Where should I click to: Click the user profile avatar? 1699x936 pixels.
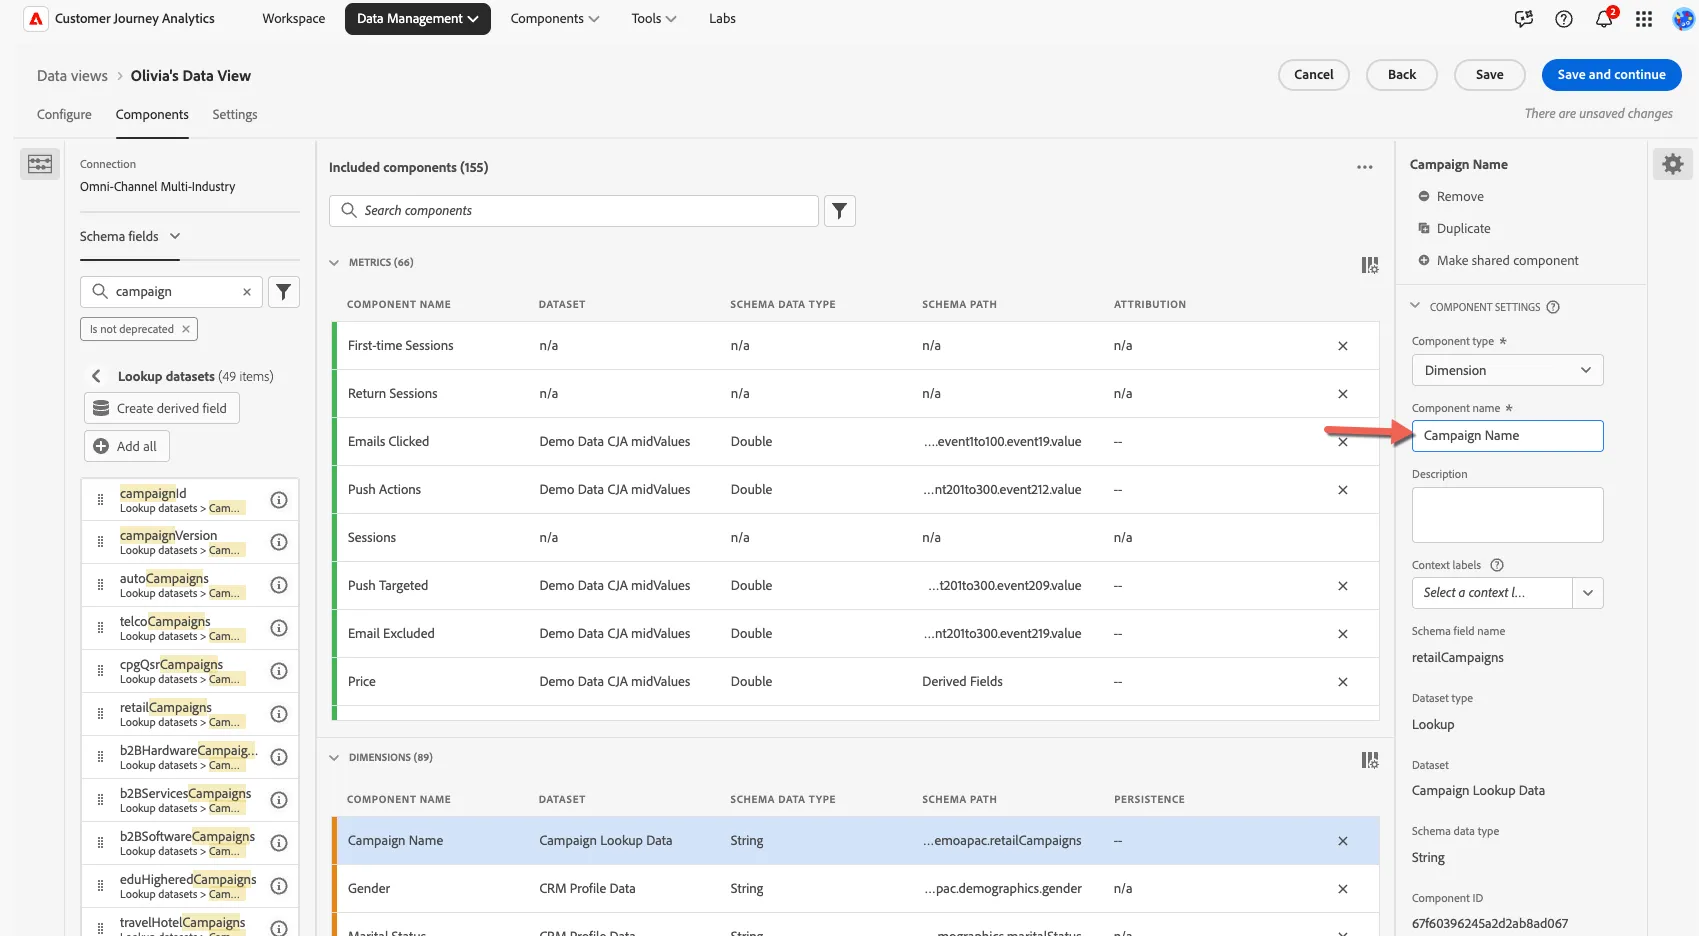1683,19
